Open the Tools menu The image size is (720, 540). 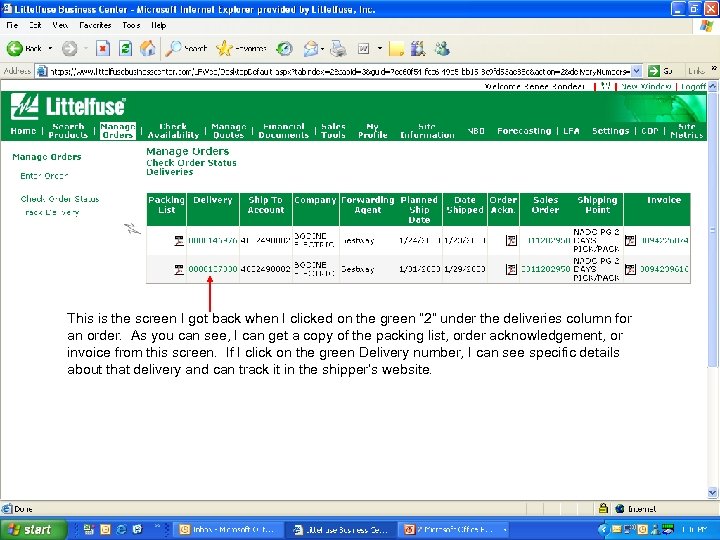tap(131, 25)
